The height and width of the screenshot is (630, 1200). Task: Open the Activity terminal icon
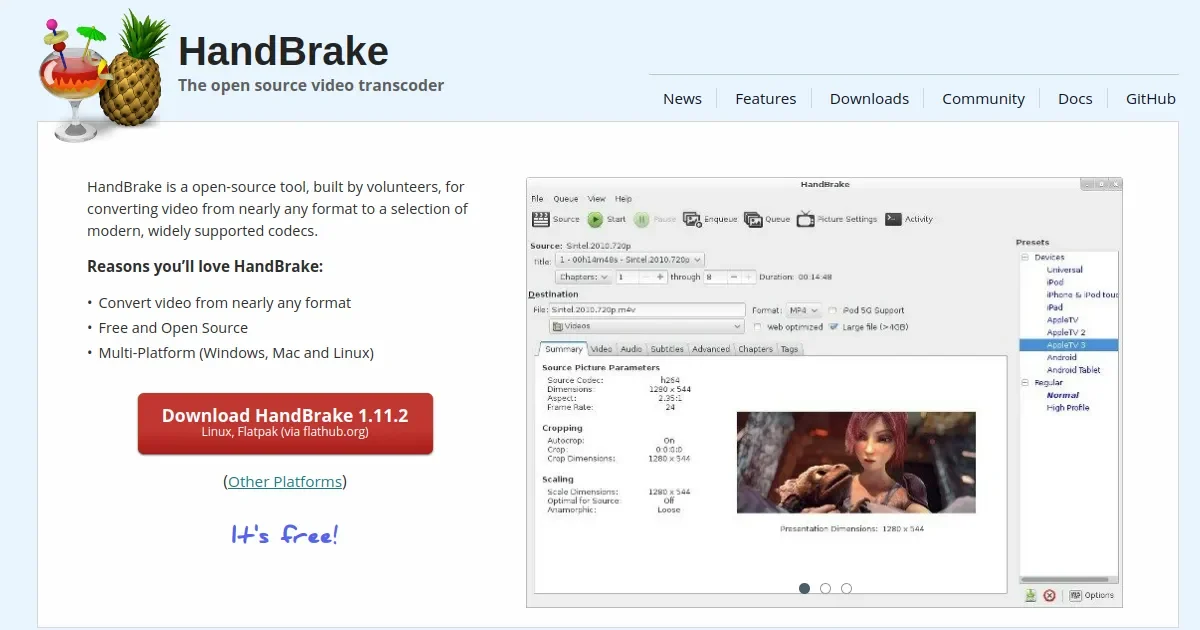[x=893, y=219]
